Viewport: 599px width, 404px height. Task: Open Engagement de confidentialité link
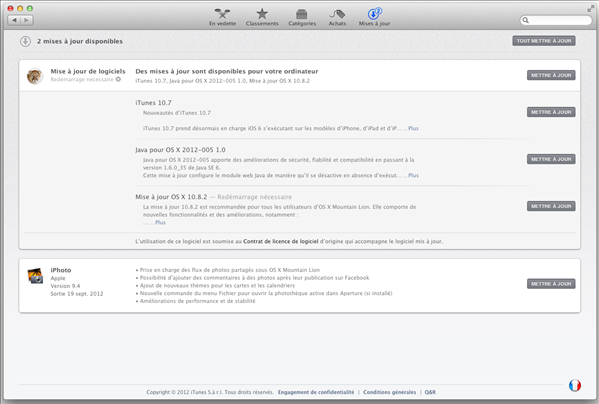(x=316, y=392)
